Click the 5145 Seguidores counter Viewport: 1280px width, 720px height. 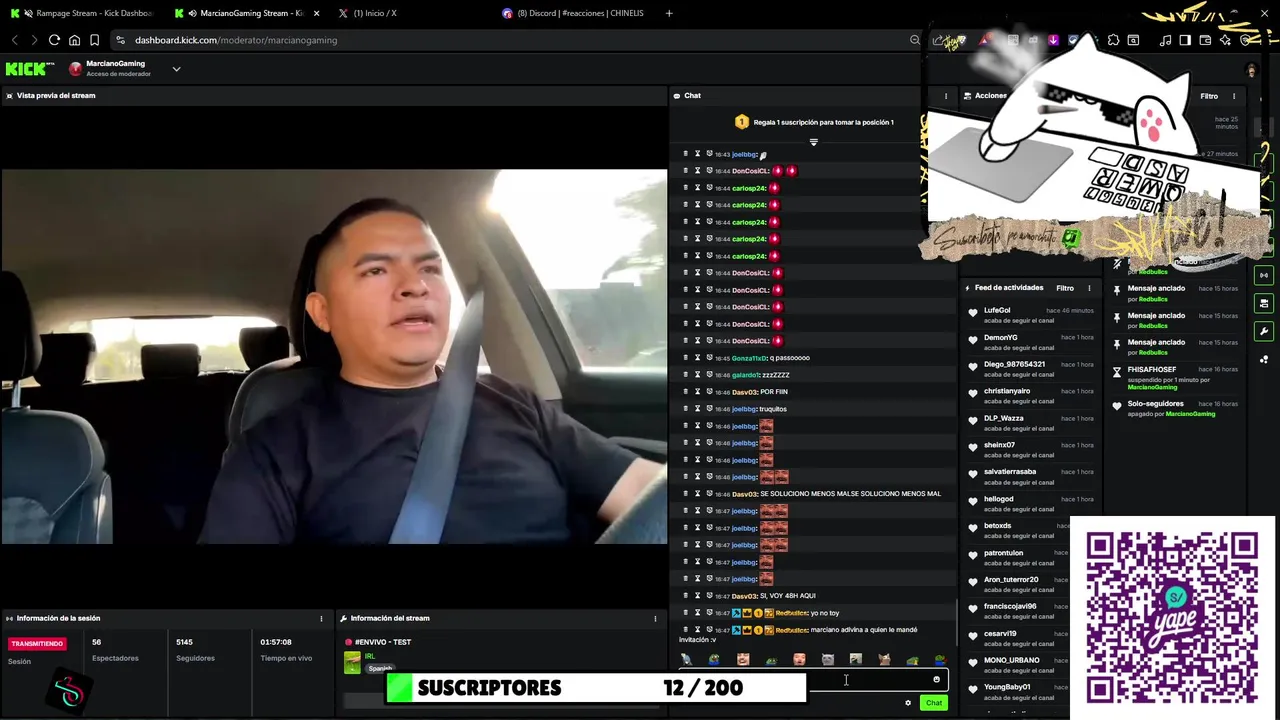184,642
